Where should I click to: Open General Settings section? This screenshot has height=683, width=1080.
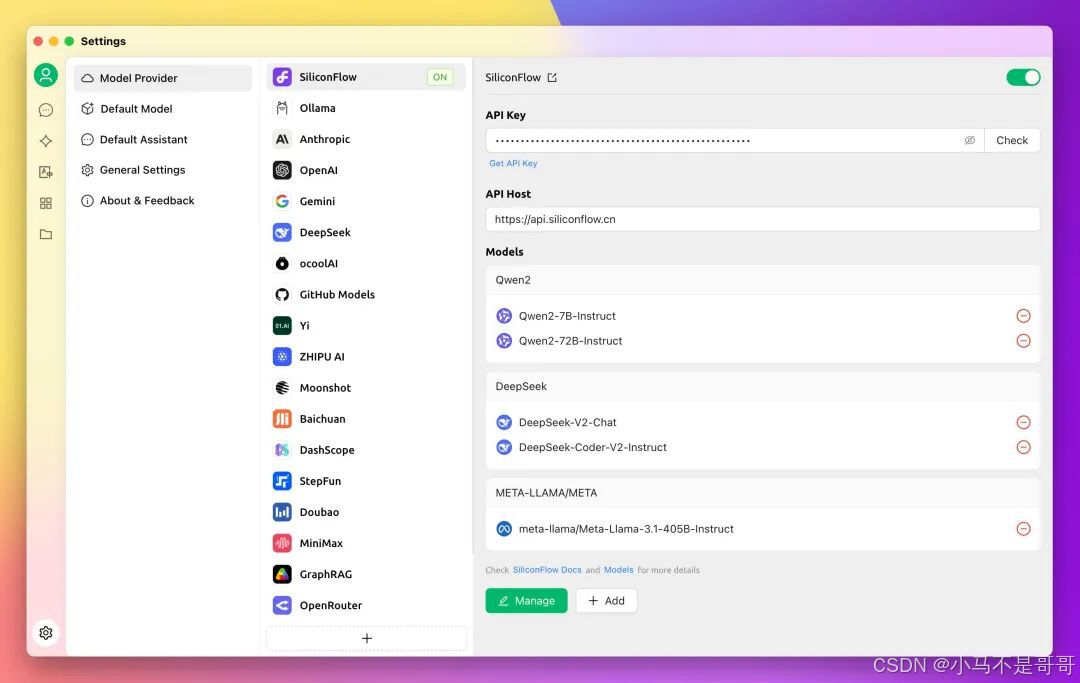[x=163, y=170]
